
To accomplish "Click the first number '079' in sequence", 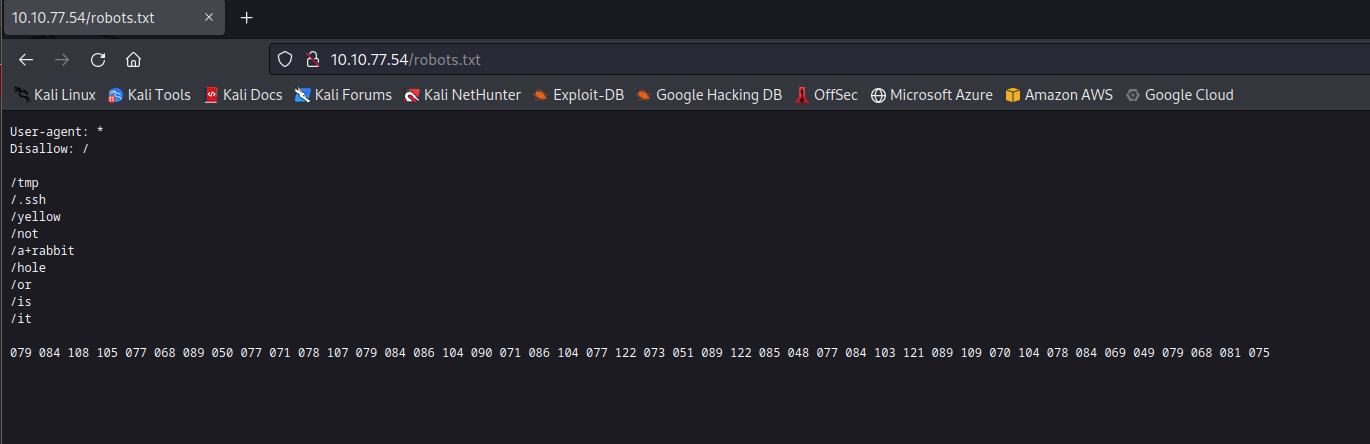I will coord(21,353).
